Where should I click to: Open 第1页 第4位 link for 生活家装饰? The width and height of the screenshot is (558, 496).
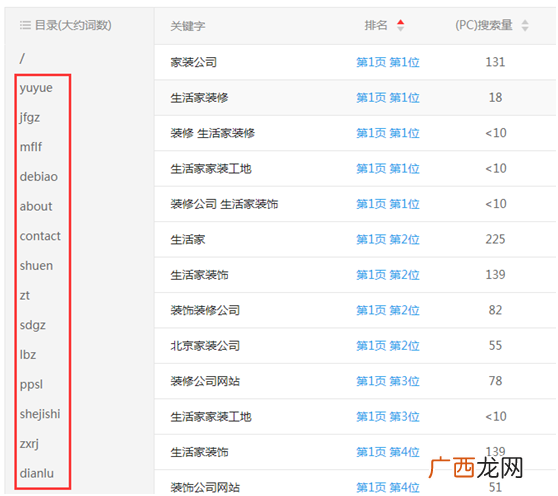(388, 452)
